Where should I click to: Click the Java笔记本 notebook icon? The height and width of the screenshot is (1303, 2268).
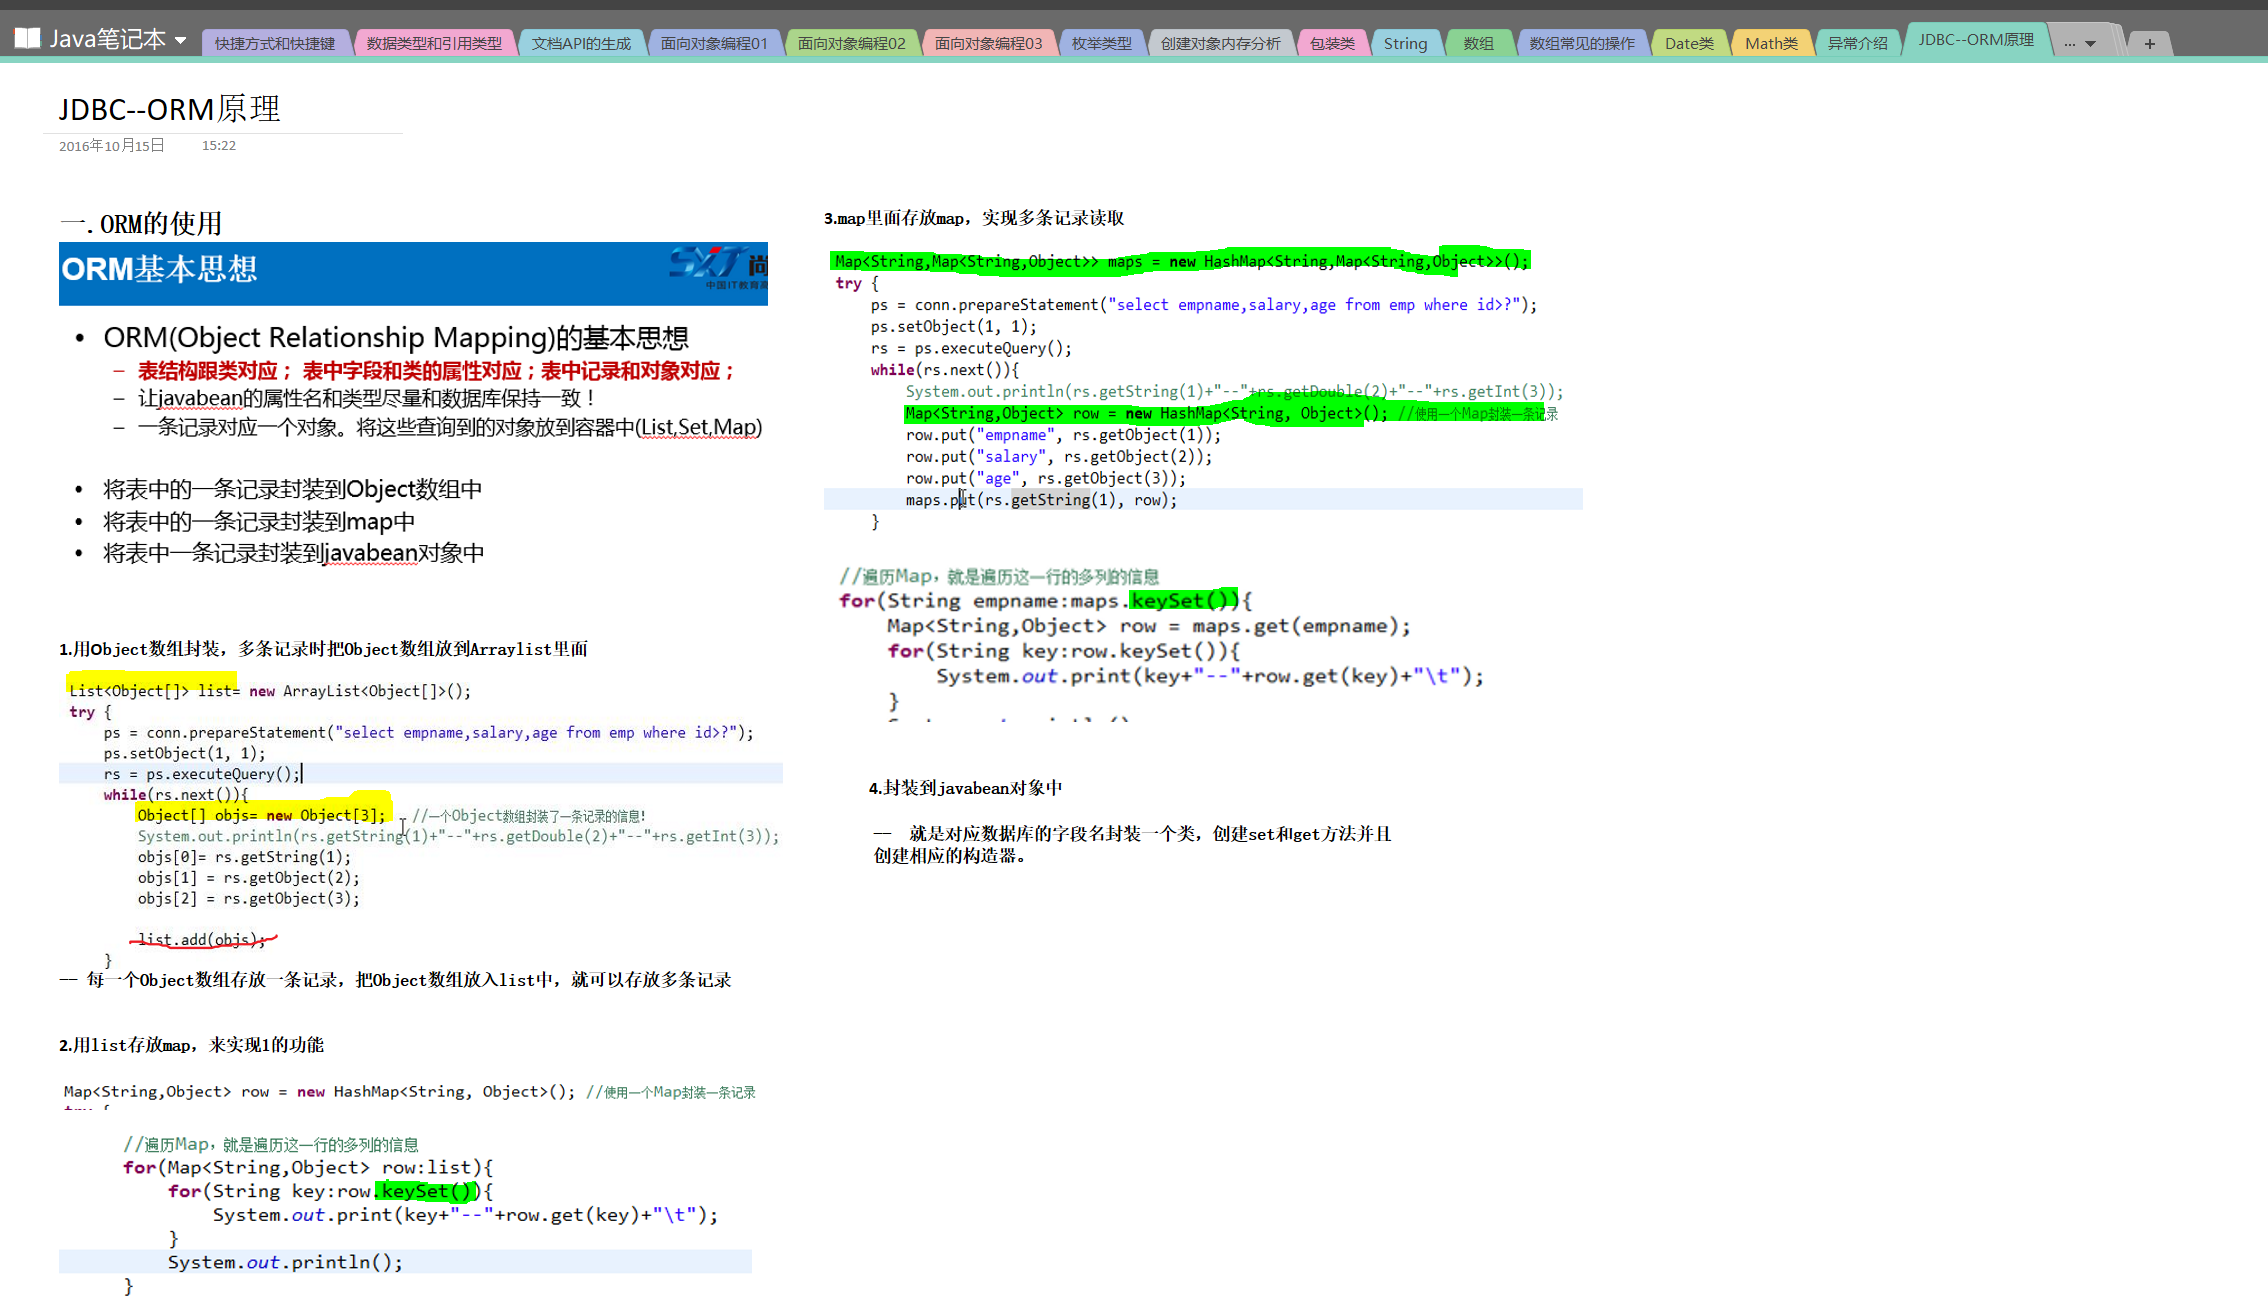[x=28, y=39]
